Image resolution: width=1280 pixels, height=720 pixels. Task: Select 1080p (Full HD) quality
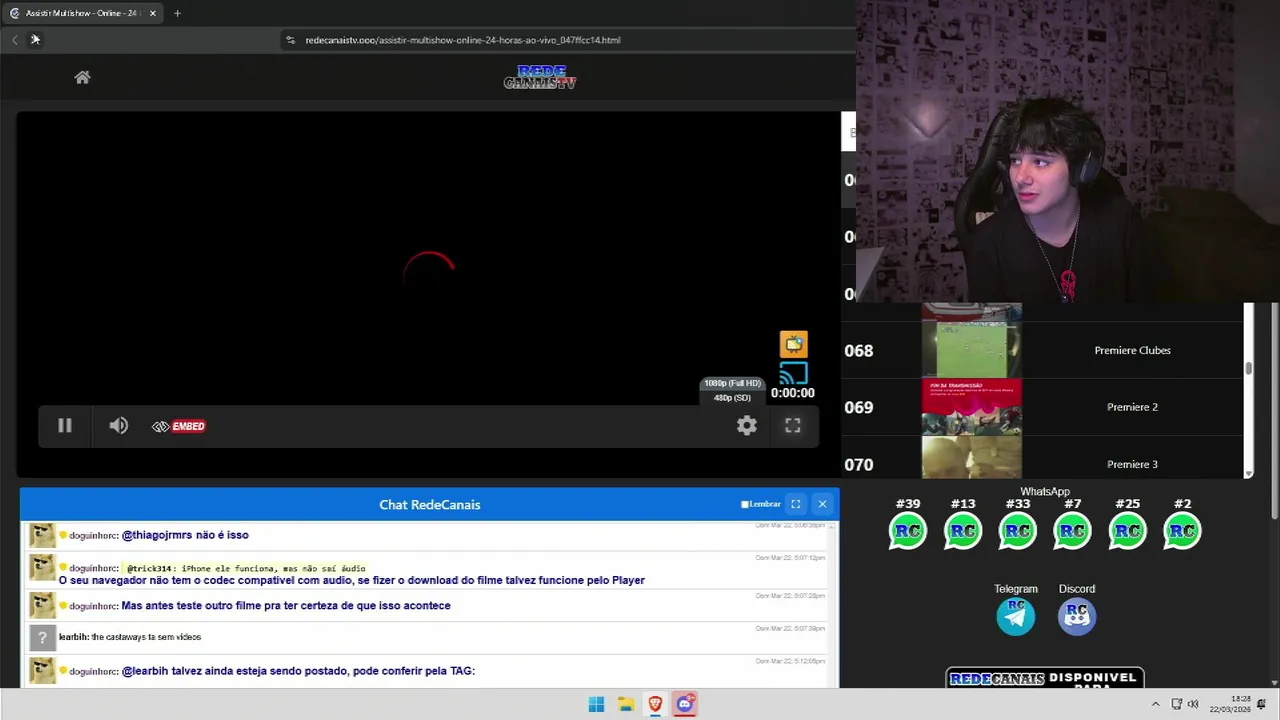coord(732,383)
